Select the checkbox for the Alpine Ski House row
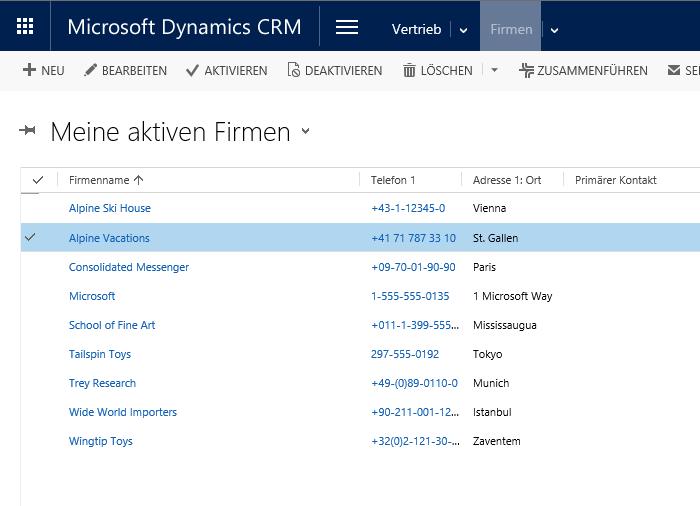Image resolution: width=700 pixels, height=506 pixels. 30,208
